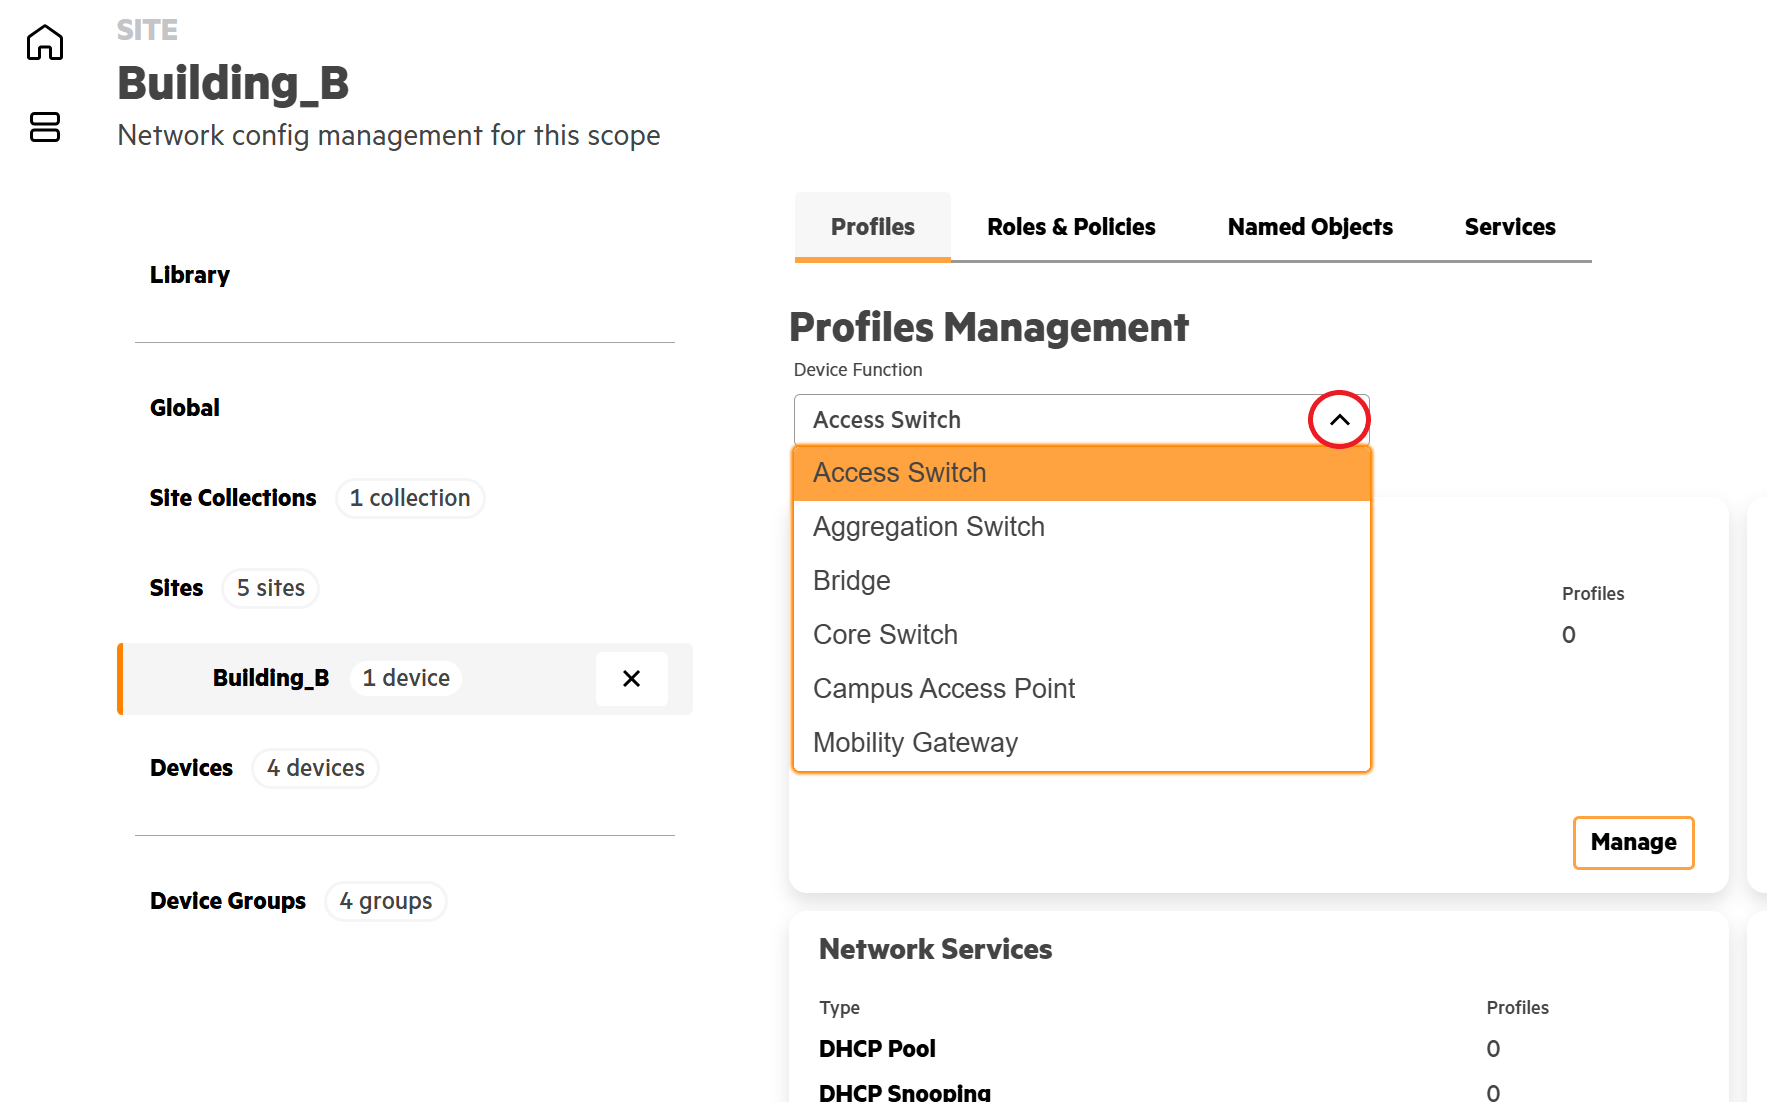Click the Sites scope row
This screenshot has height=1102, width=1767.
tap(177, 588)
